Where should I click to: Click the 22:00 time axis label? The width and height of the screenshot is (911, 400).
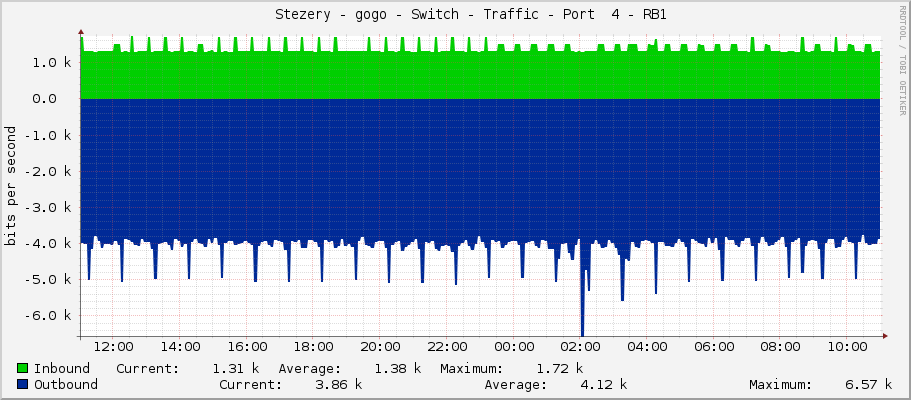coord(446,347)
